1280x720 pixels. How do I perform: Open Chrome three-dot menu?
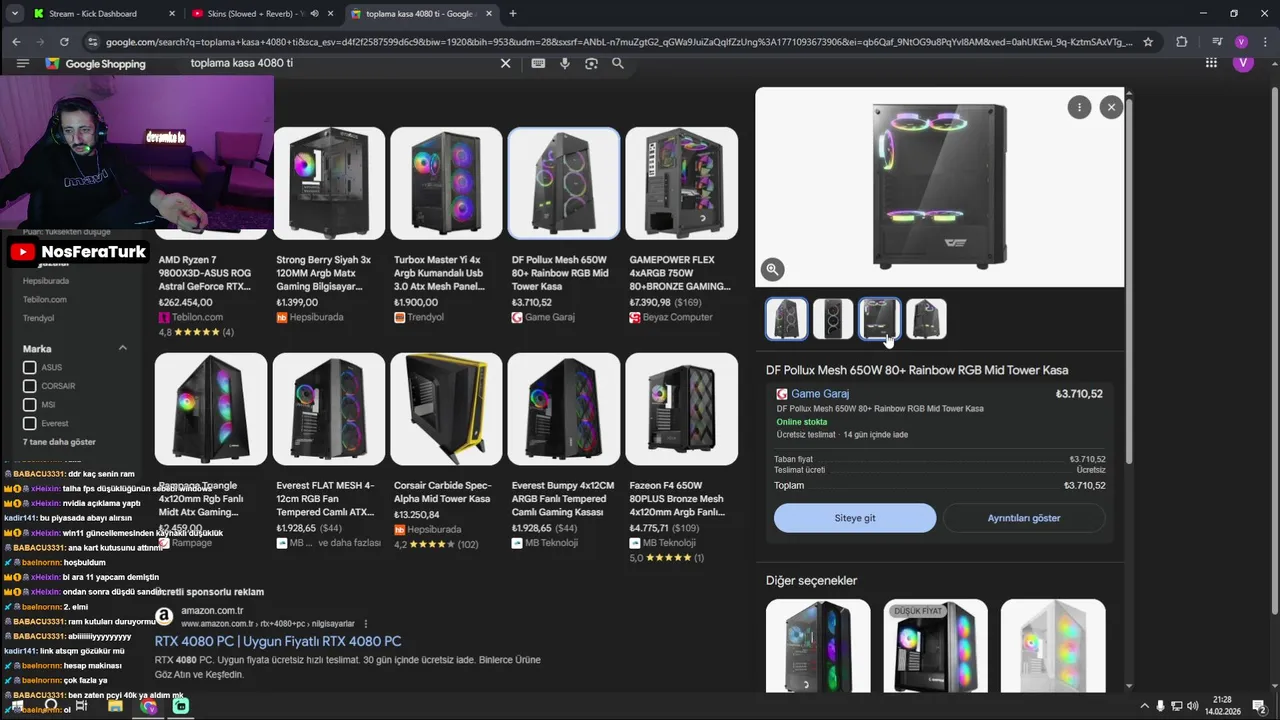(1265, 42)
